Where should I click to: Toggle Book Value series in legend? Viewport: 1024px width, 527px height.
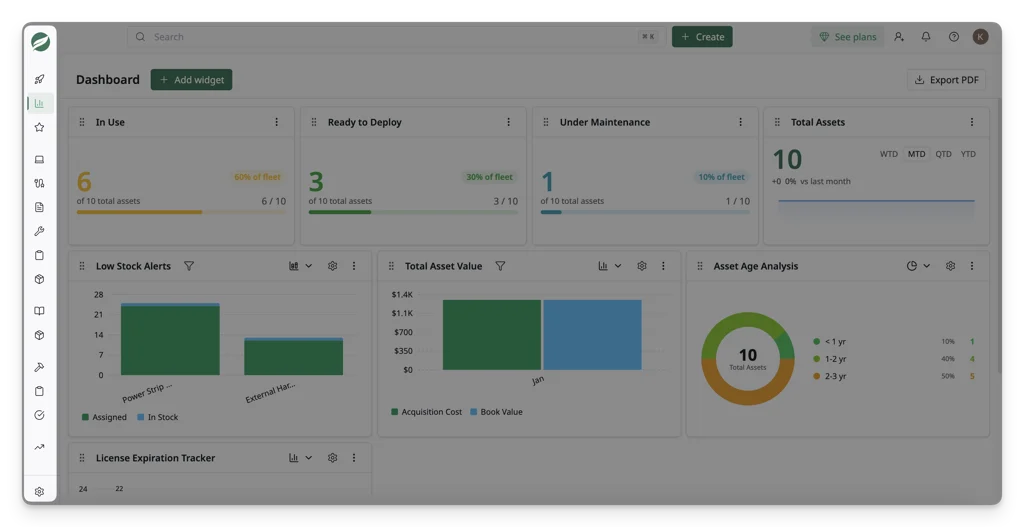(496, 412)
